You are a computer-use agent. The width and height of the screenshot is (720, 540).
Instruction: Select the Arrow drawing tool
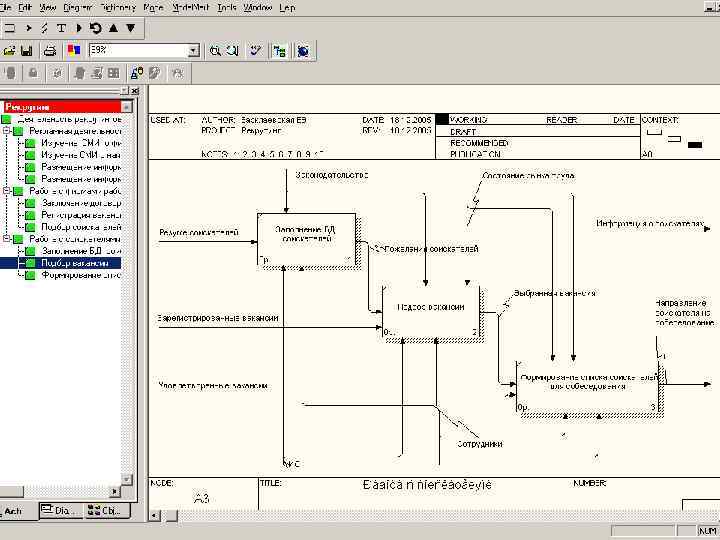(28, 28)
